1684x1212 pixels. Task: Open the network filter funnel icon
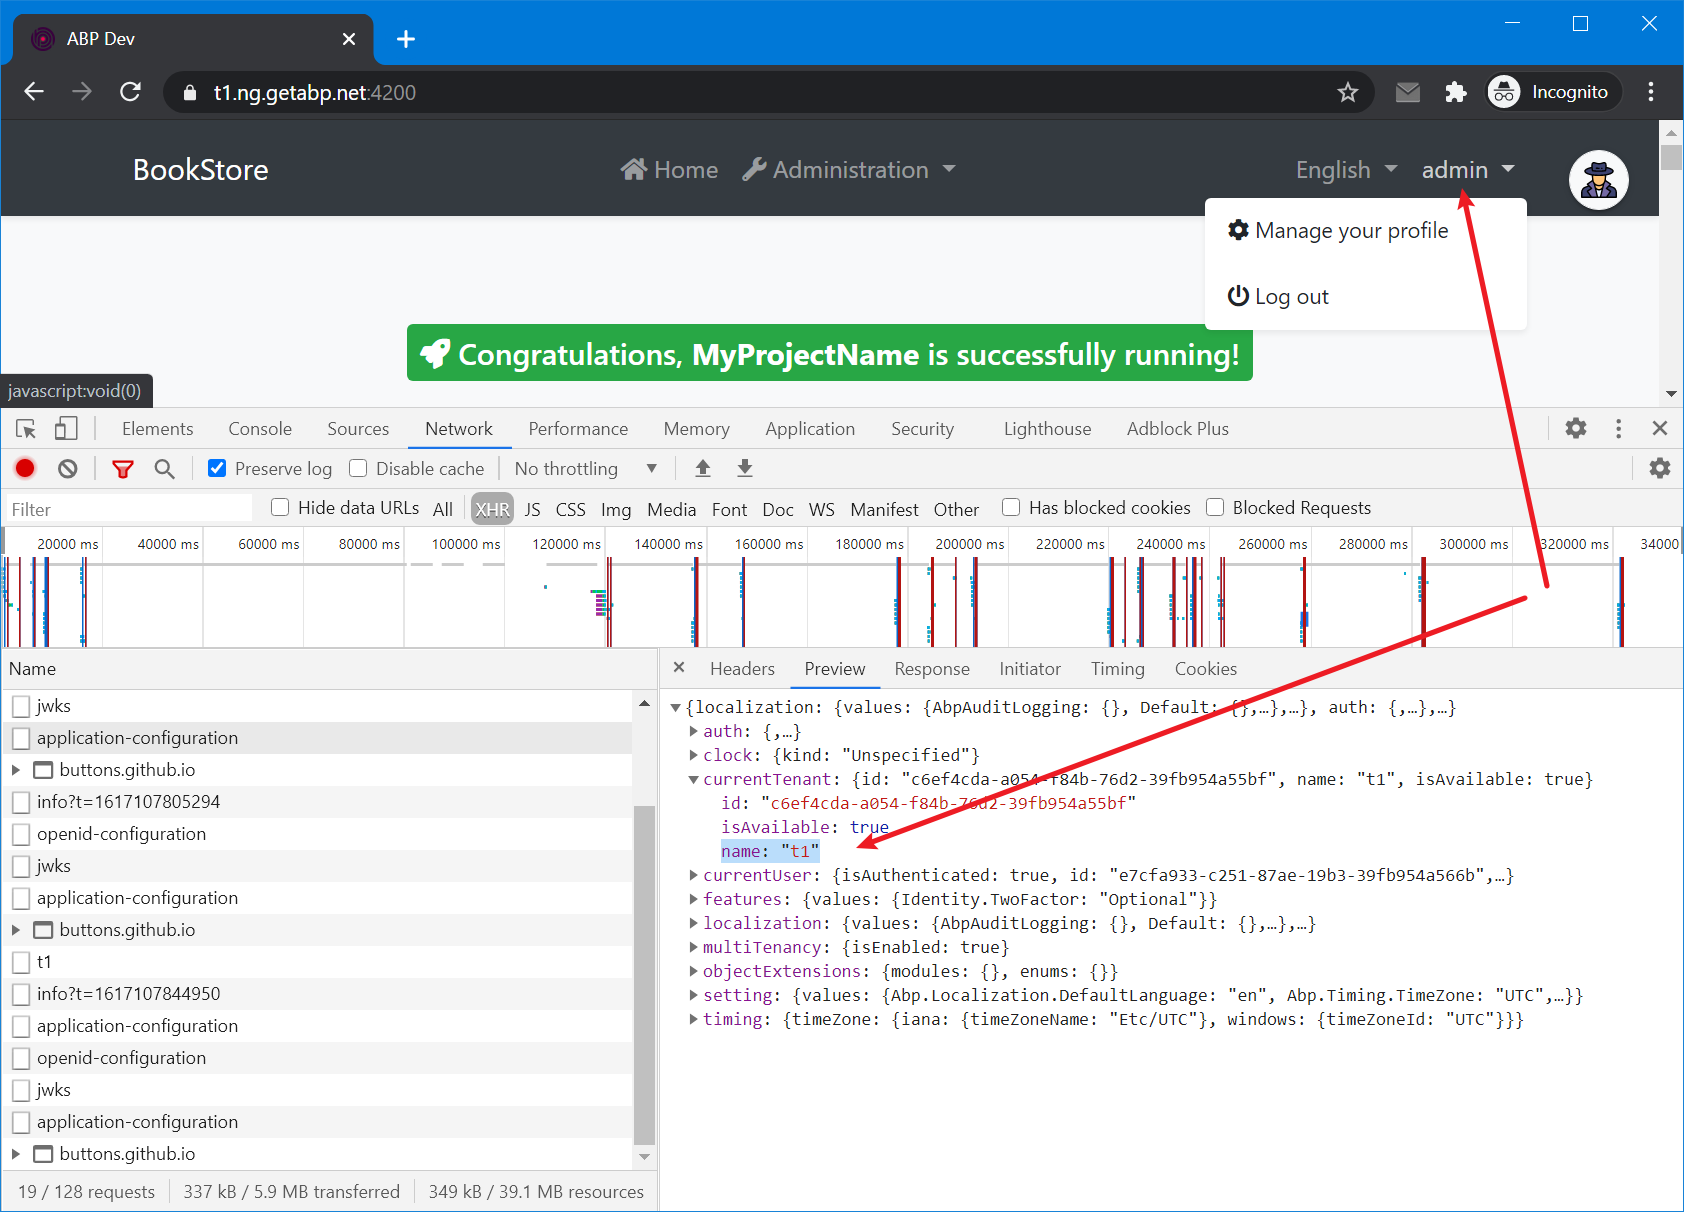122,468
